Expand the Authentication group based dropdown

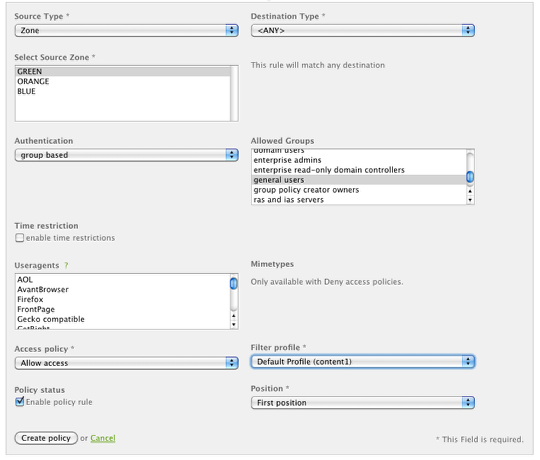point(126,155)
